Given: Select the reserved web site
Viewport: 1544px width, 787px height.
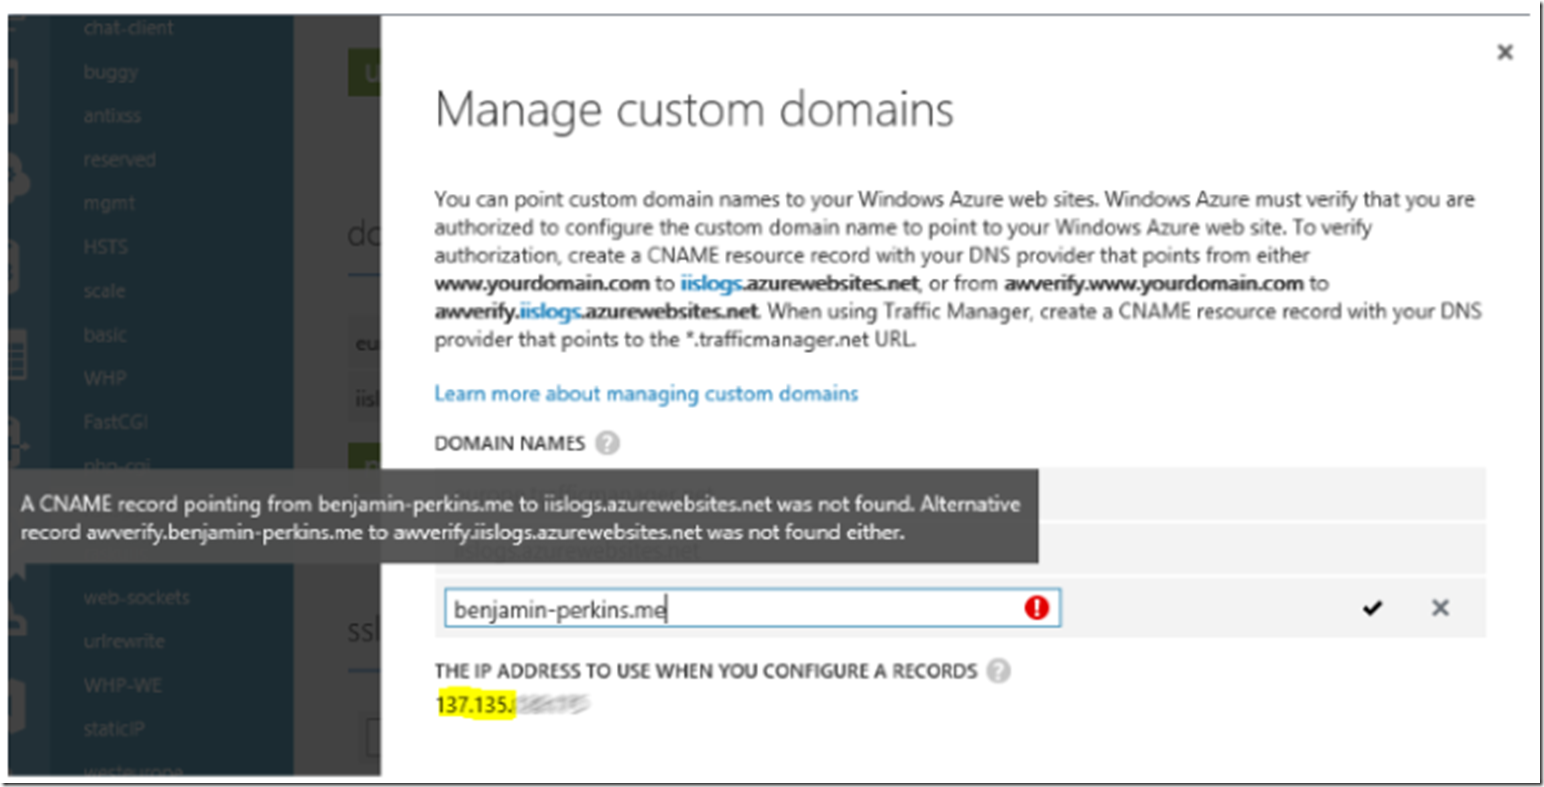Looking at the screenshot, I should pos(119,160).
